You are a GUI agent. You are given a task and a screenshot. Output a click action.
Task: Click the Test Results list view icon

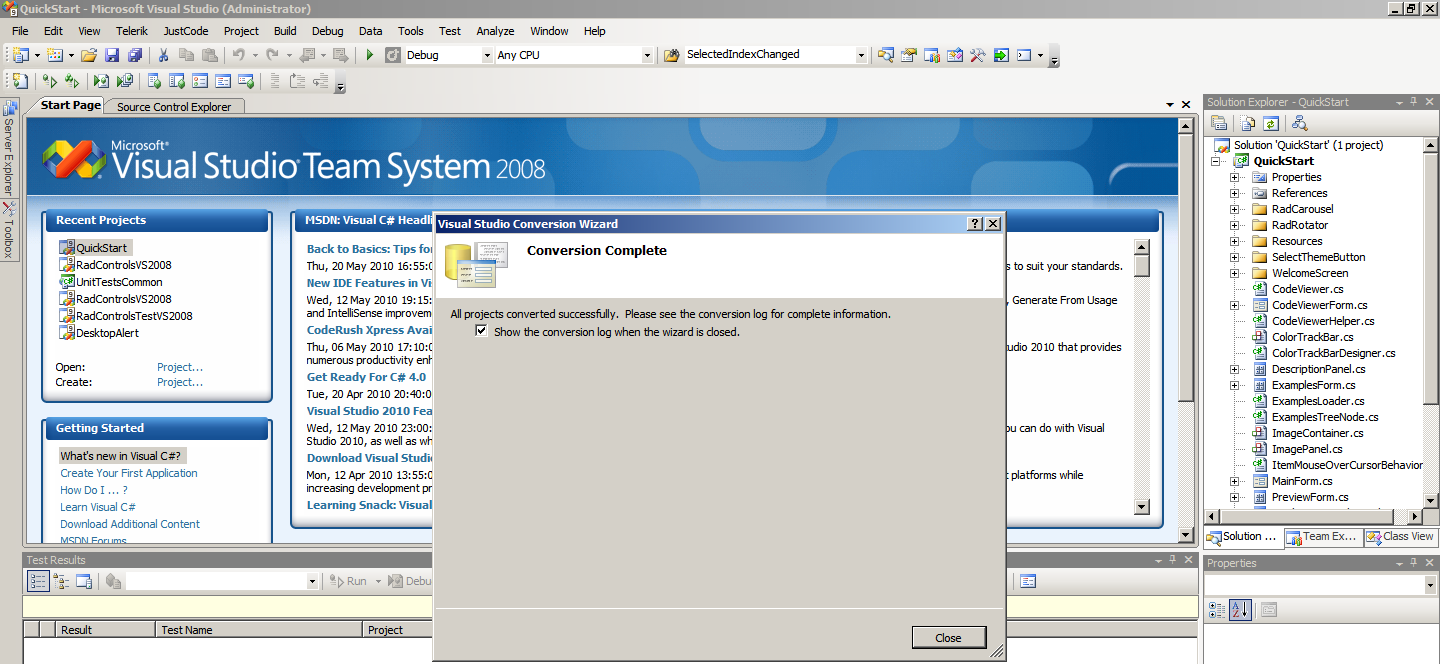coord(37,581)
